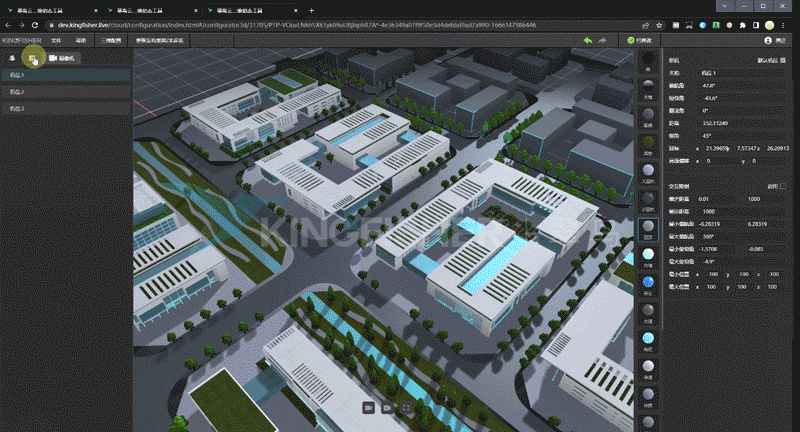Select camera position 机位3 in the list

(x=65, y=109)
